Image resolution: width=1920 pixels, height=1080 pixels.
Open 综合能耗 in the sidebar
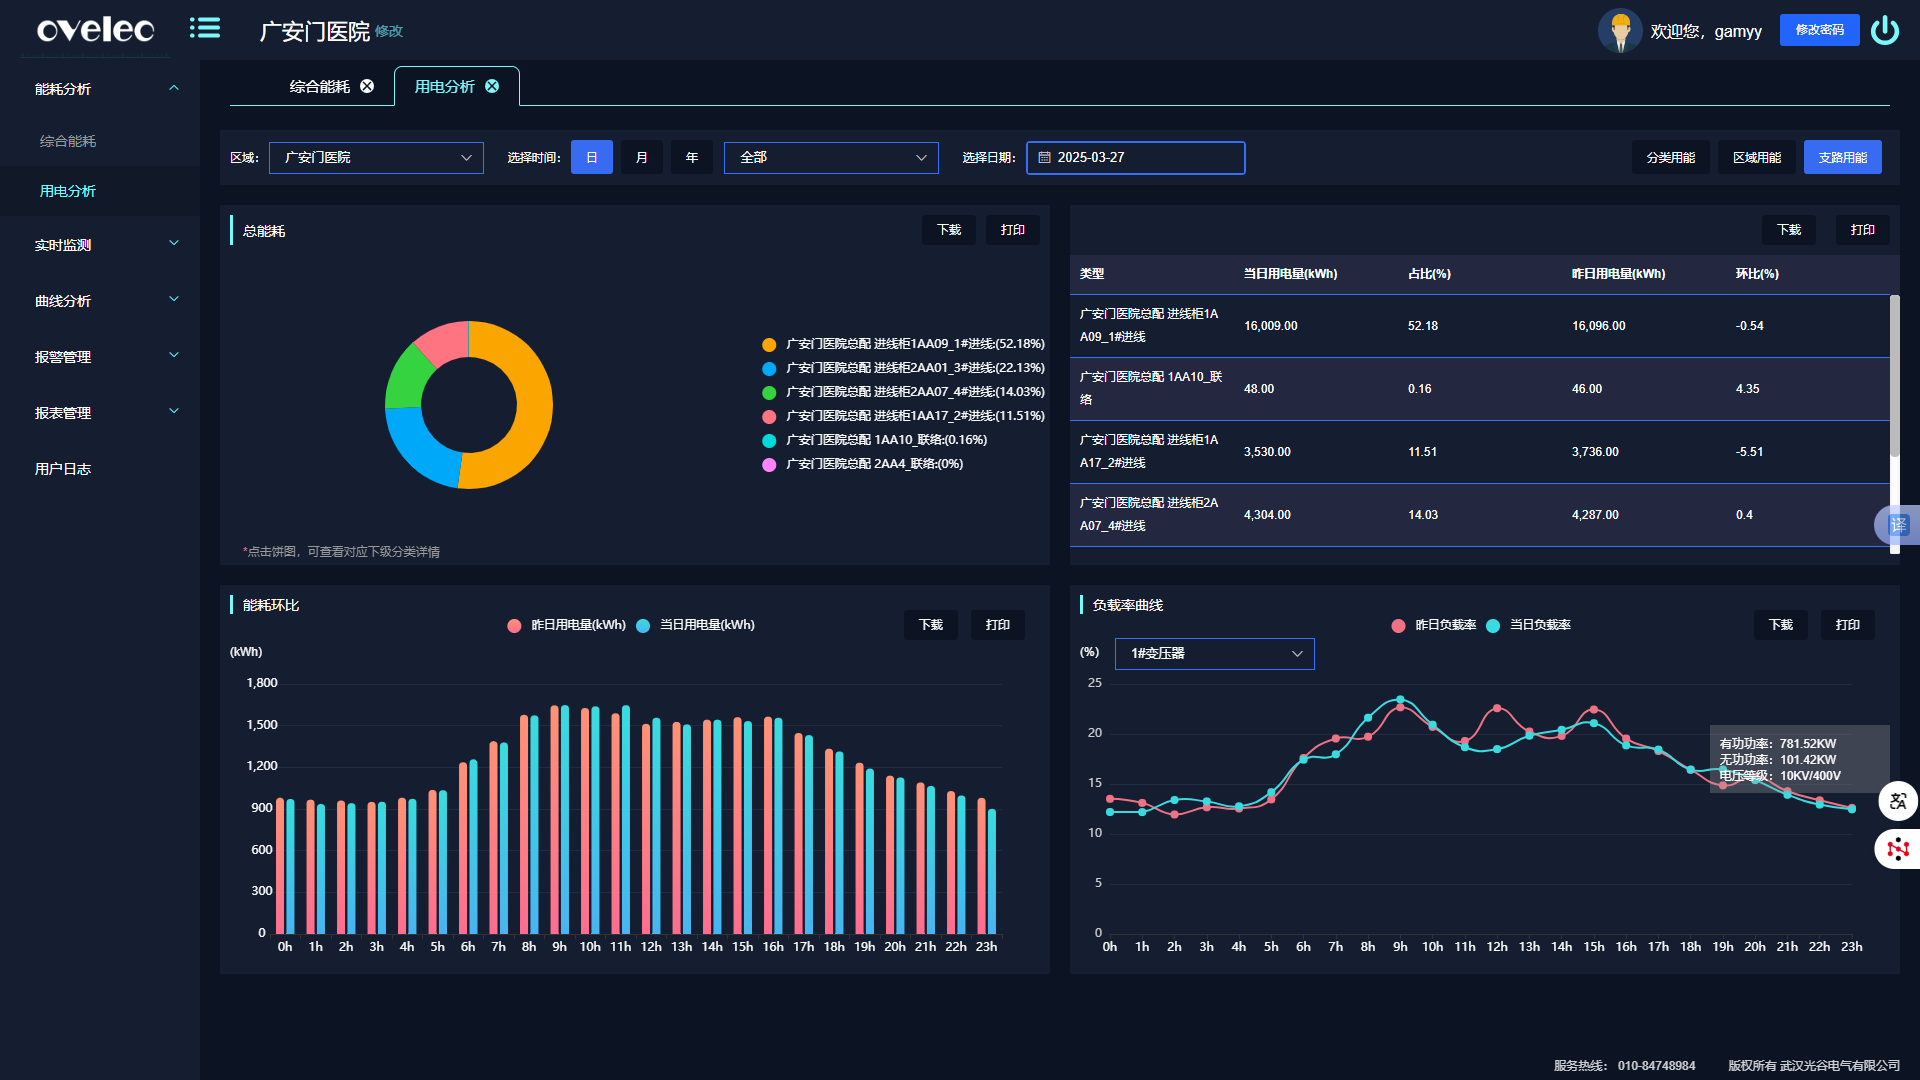point(68,141)
